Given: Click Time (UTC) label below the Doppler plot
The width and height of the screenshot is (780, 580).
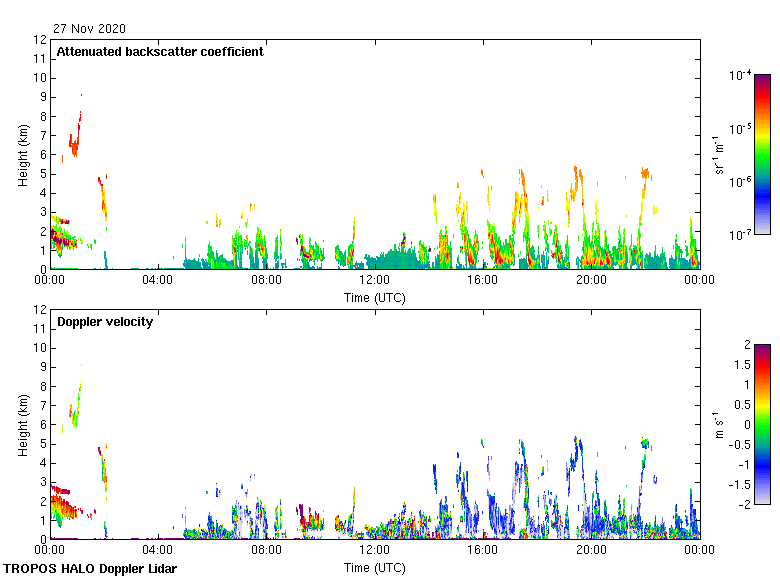Looking at the screenshot, I should click(x=374, y=567).
